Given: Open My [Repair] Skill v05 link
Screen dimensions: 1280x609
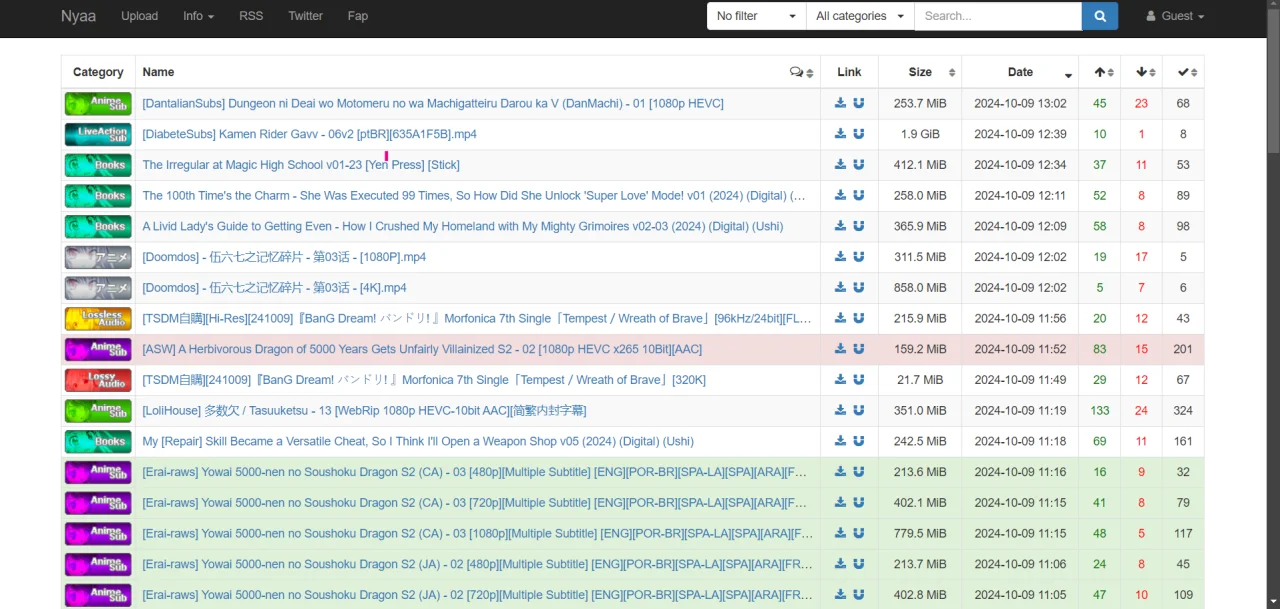Looking at the screenshot, I should pos(418,441).
